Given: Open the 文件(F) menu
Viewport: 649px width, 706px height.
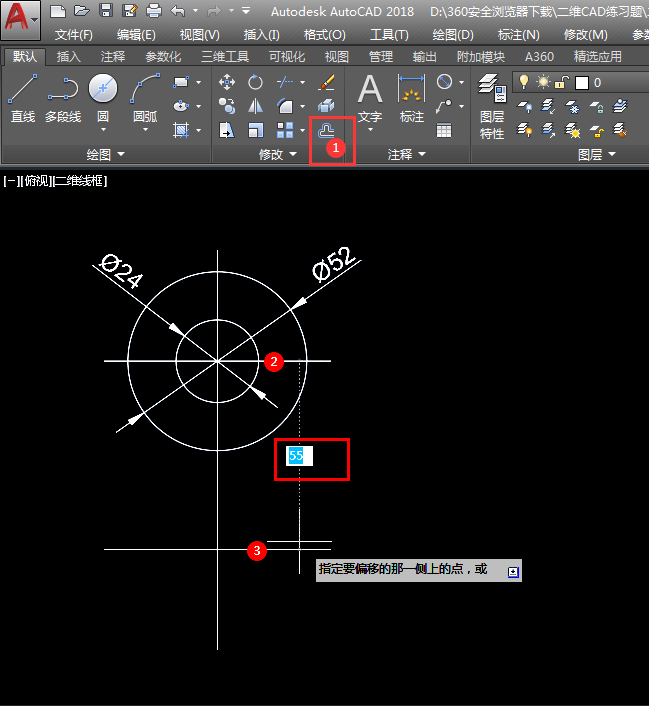Looking at the screenshot, I should (73, 35).
